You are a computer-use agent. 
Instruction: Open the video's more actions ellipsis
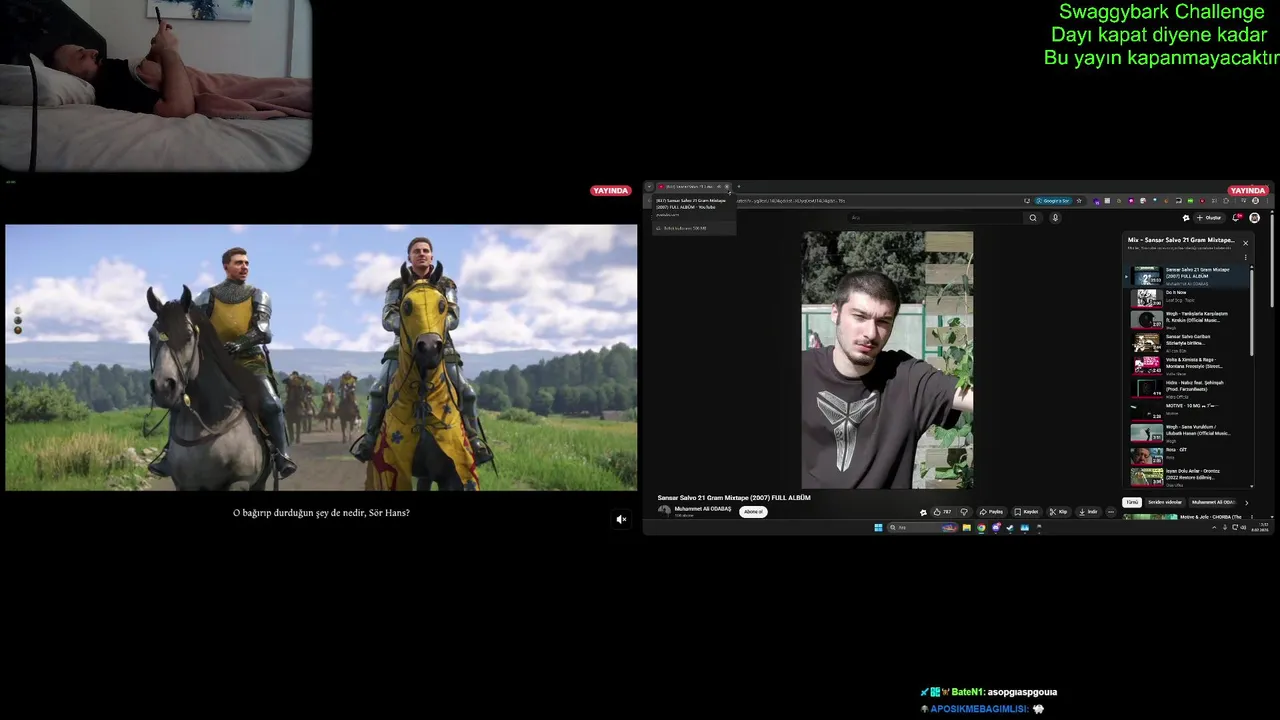1111,512
